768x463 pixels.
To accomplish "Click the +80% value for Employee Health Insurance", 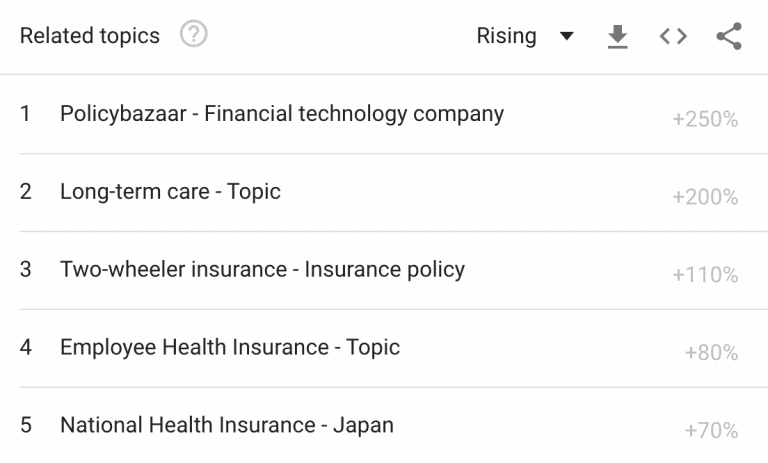I will point(711,353).
